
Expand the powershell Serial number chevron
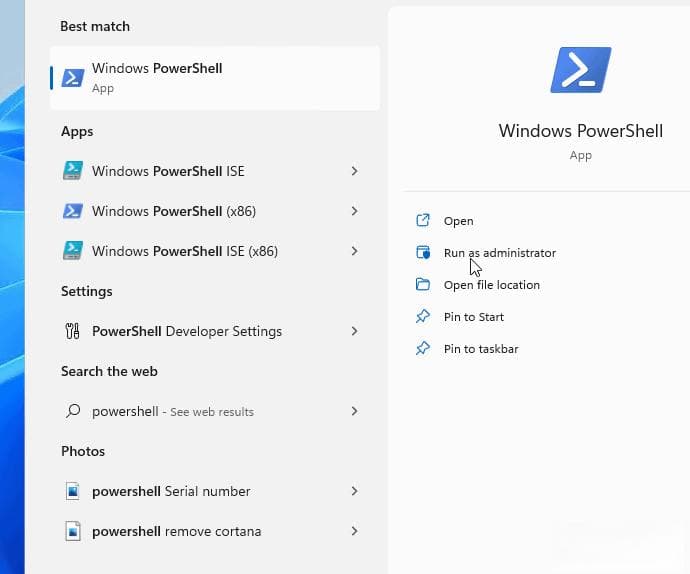(354, 491)
